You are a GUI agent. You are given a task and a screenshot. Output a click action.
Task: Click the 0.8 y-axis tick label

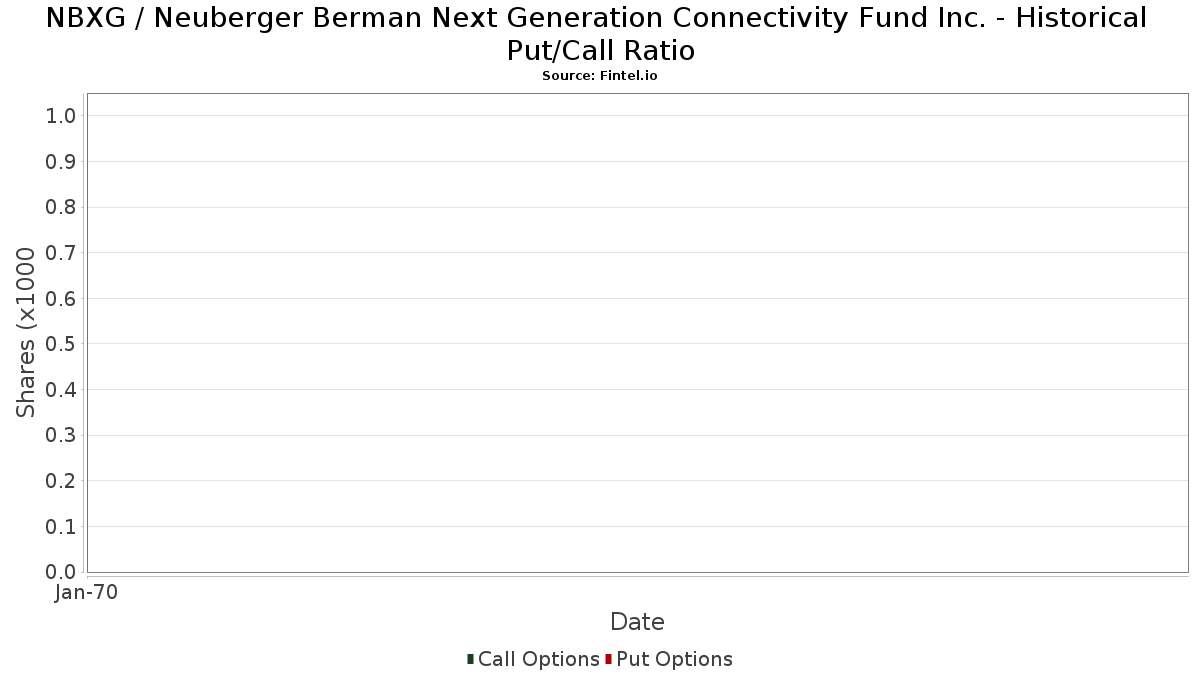tap(61, 208)
